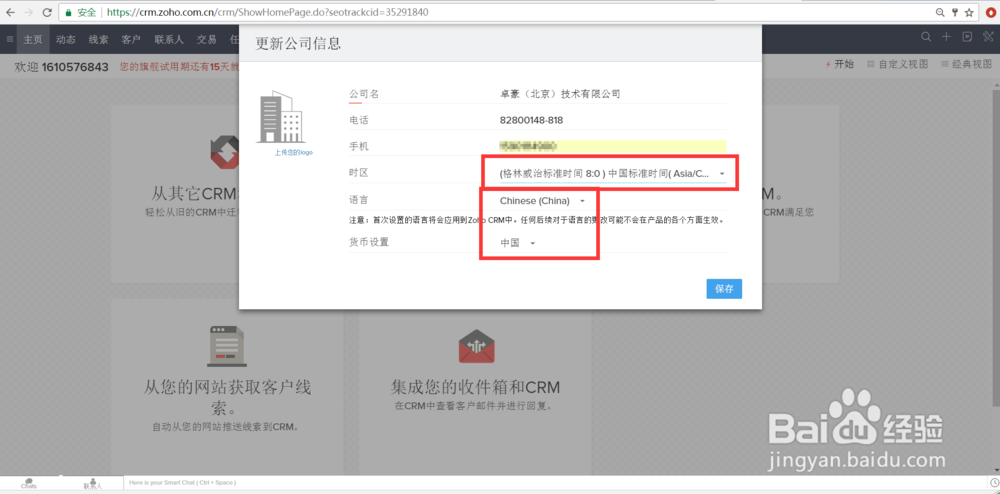Click the website form lead capture icon
This screenshot has width=1000, height=494.
pyautogui.click(x=226, y=346)
